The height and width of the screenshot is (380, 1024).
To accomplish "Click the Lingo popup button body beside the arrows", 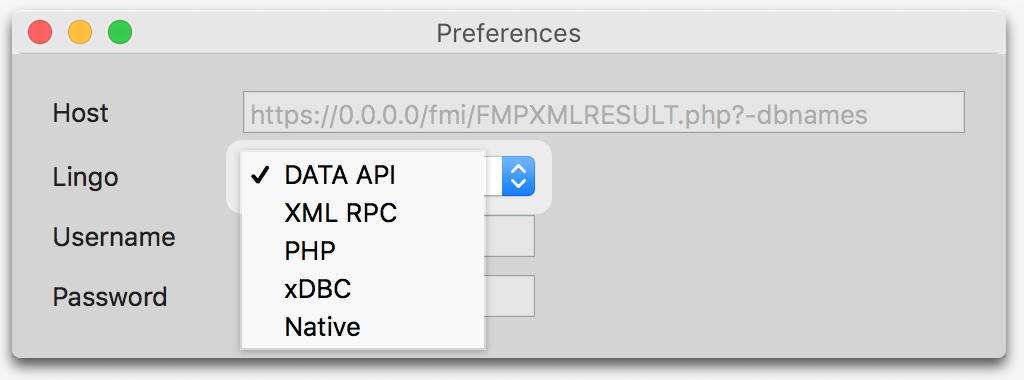I will coord(493,176).
